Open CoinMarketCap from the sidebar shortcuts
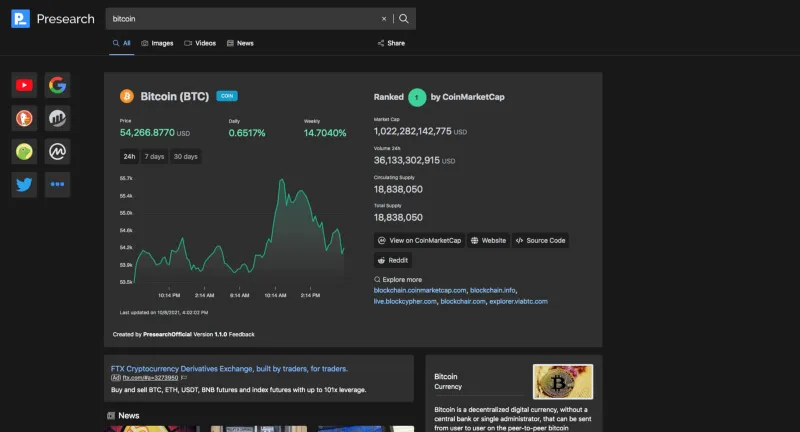This screenshot has width=800, height=432. pyautogui.click(x=57, y=151)
